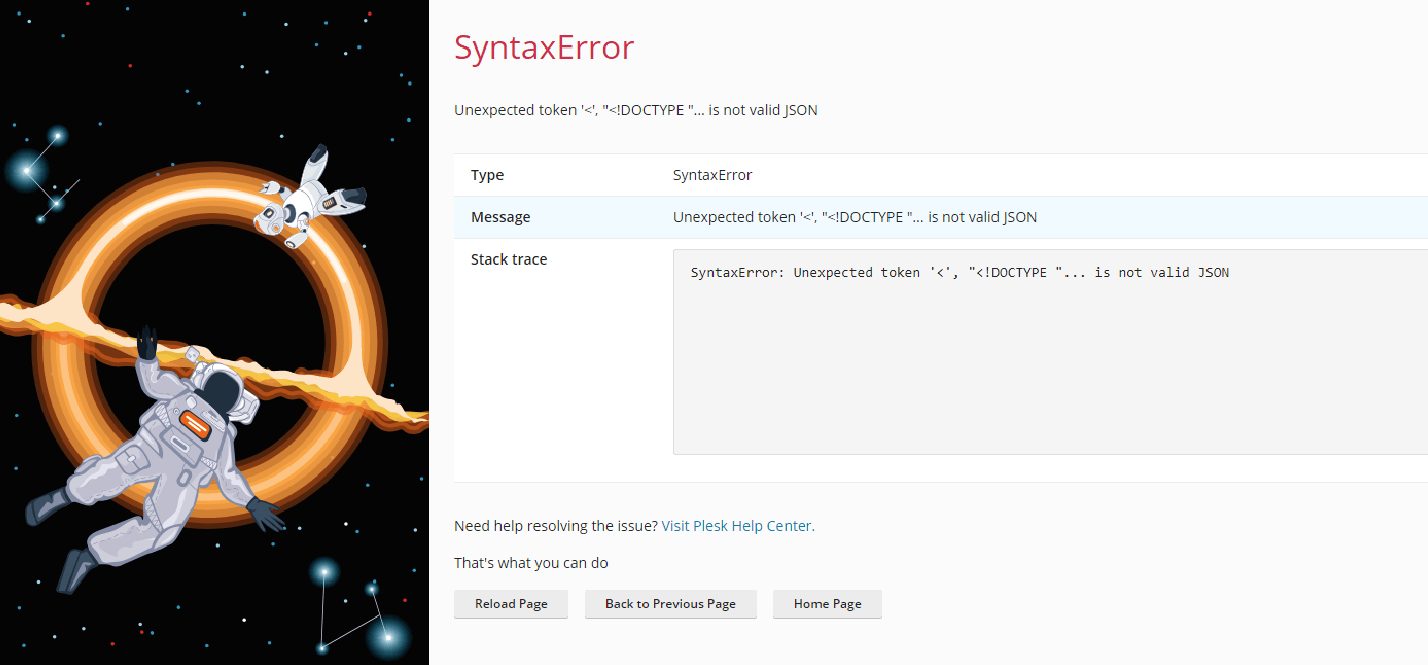1428x665 pixels.
Task: Click the bright star below the astronaut
Action: tap(325, 570)
